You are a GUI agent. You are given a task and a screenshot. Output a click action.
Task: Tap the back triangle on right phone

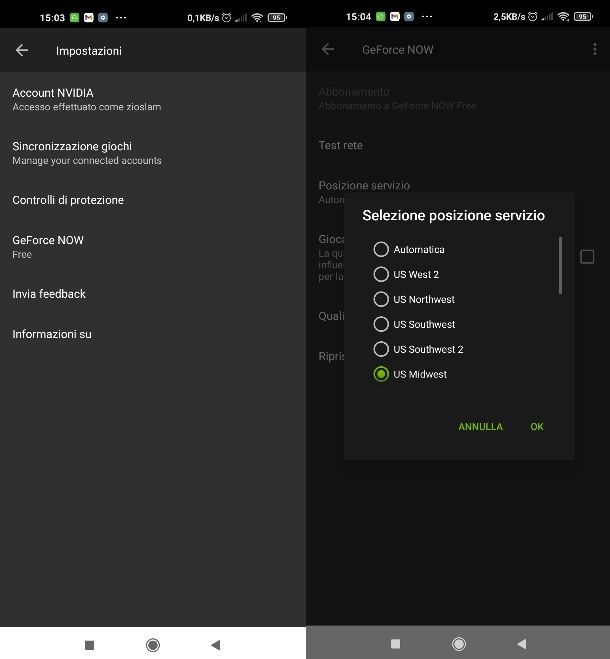click(x=522, y=643)
